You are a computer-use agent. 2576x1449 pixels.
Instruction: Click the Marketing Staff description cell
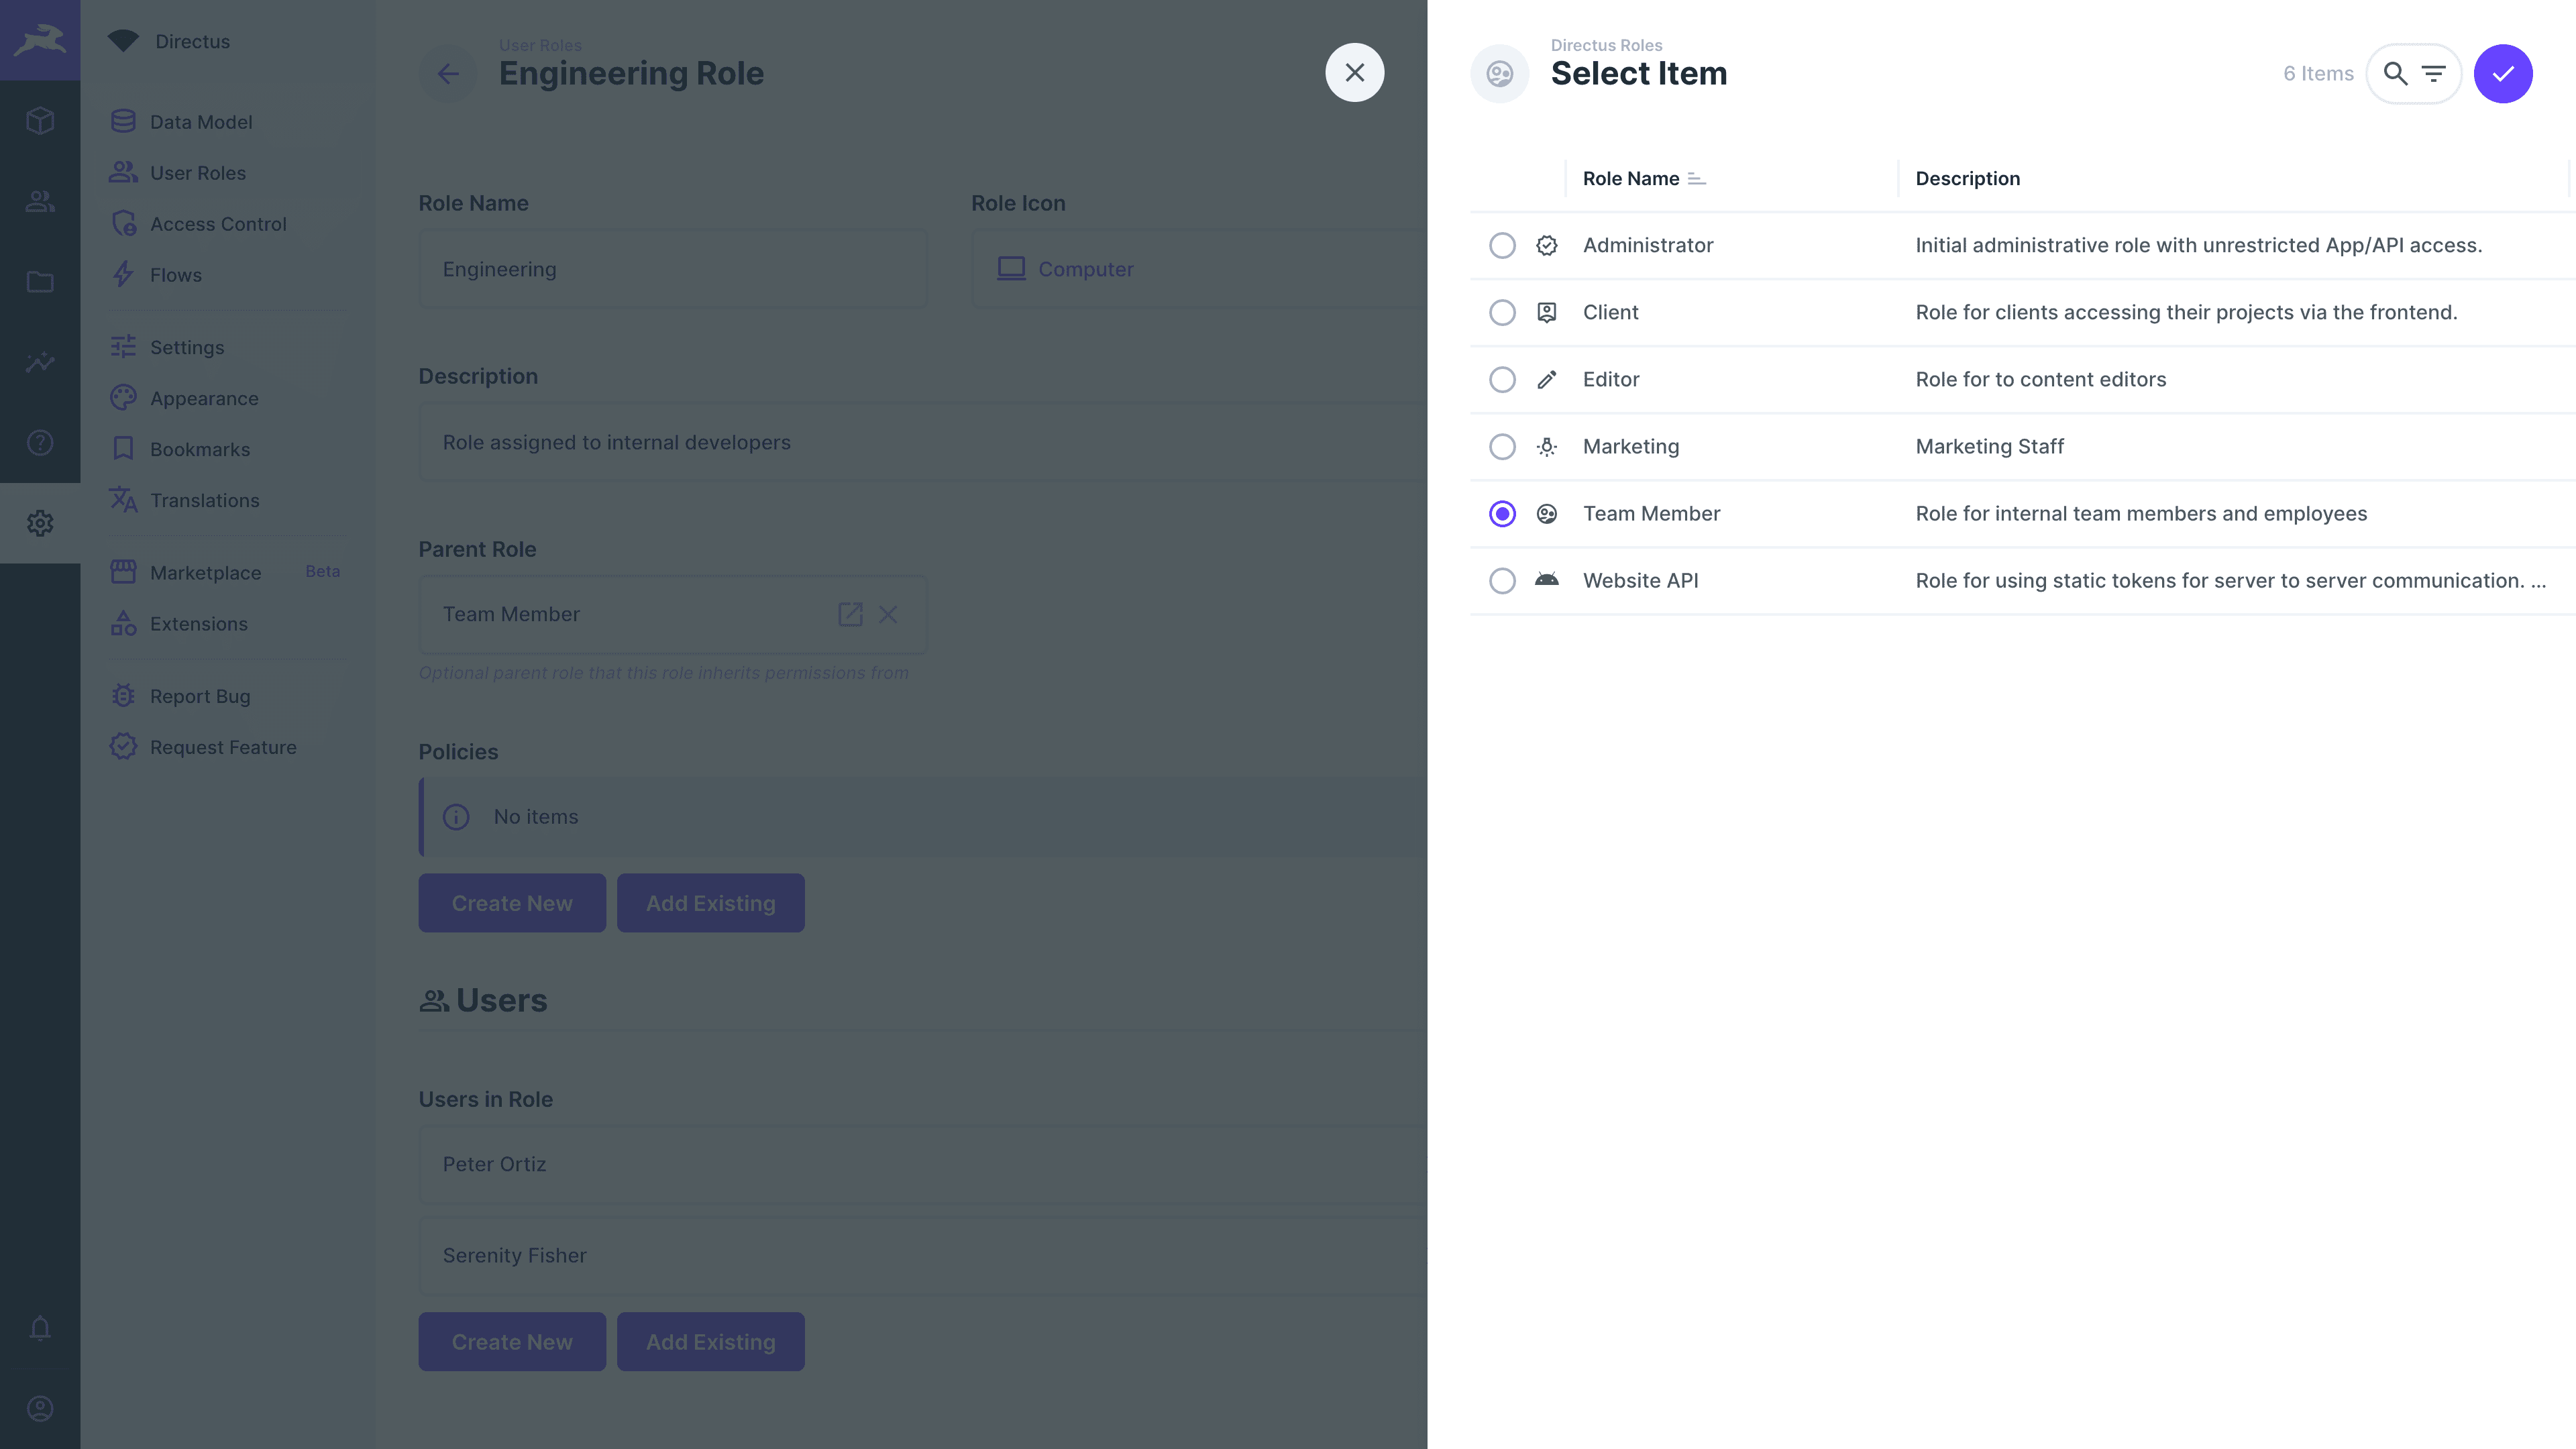[x=1989, y=446]
